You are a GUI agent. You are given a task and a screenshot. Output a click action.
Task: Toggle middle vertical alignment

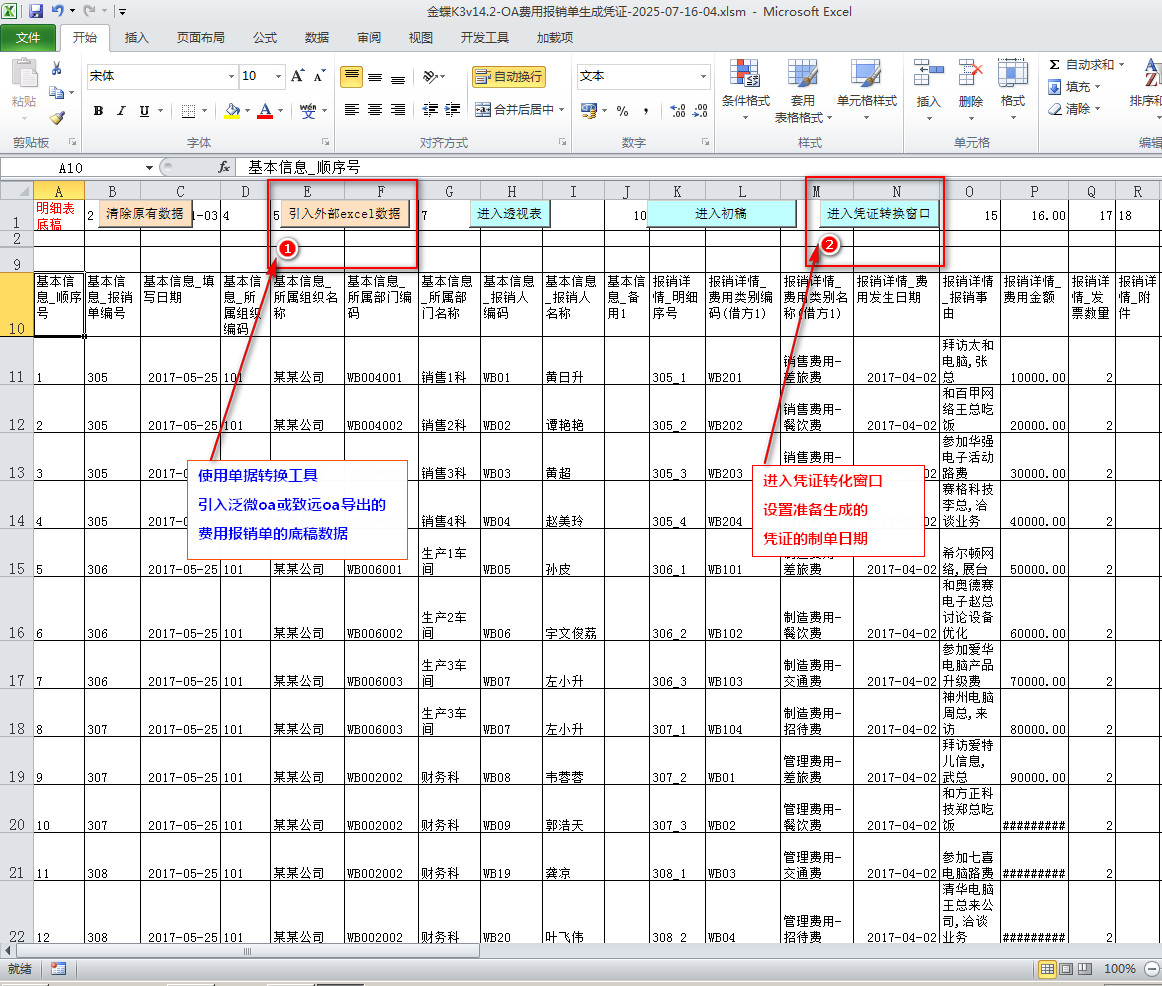375,76
